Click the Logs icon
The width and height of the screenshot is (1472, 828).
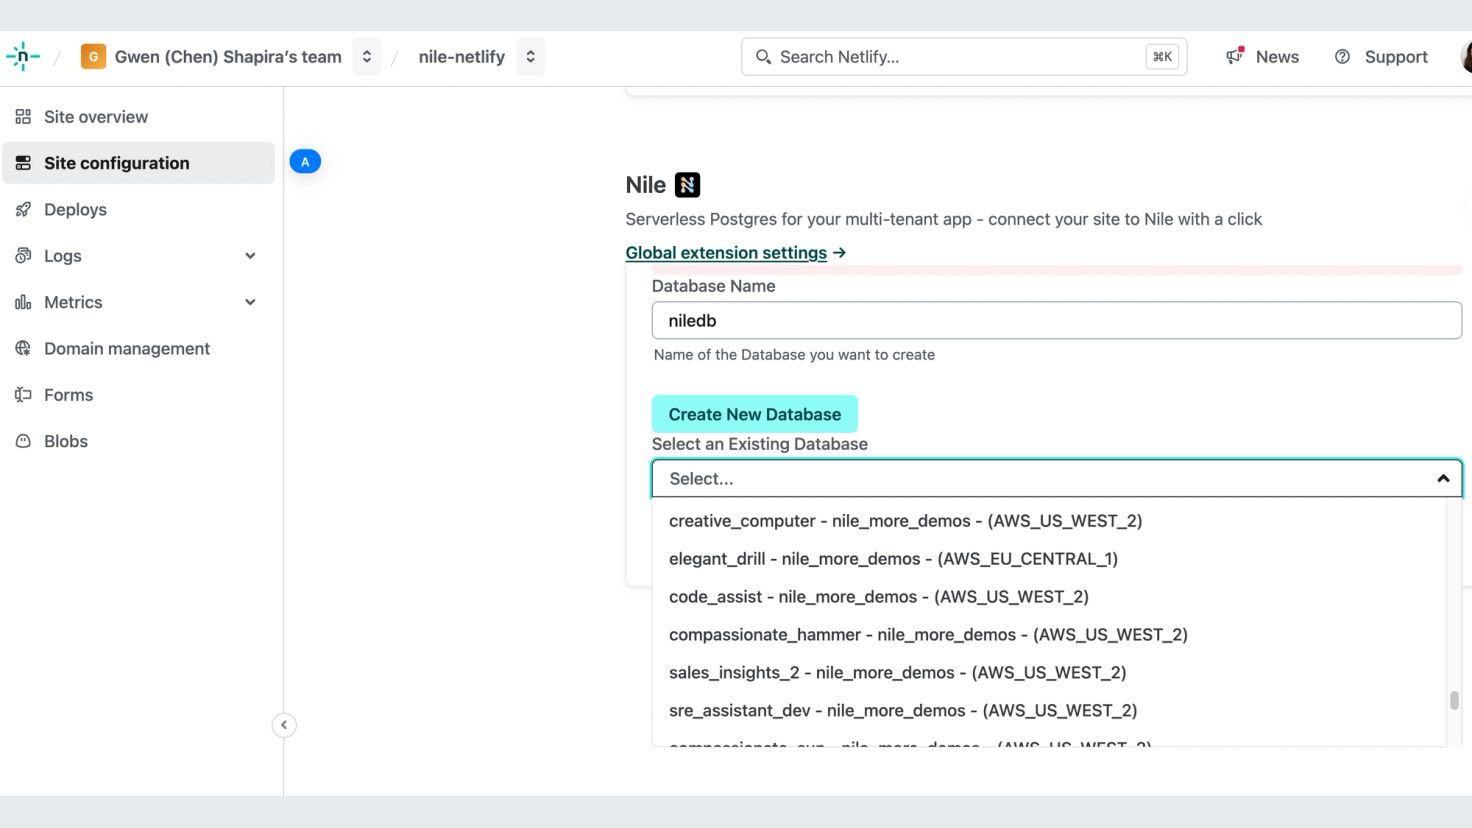pos(23,256)
